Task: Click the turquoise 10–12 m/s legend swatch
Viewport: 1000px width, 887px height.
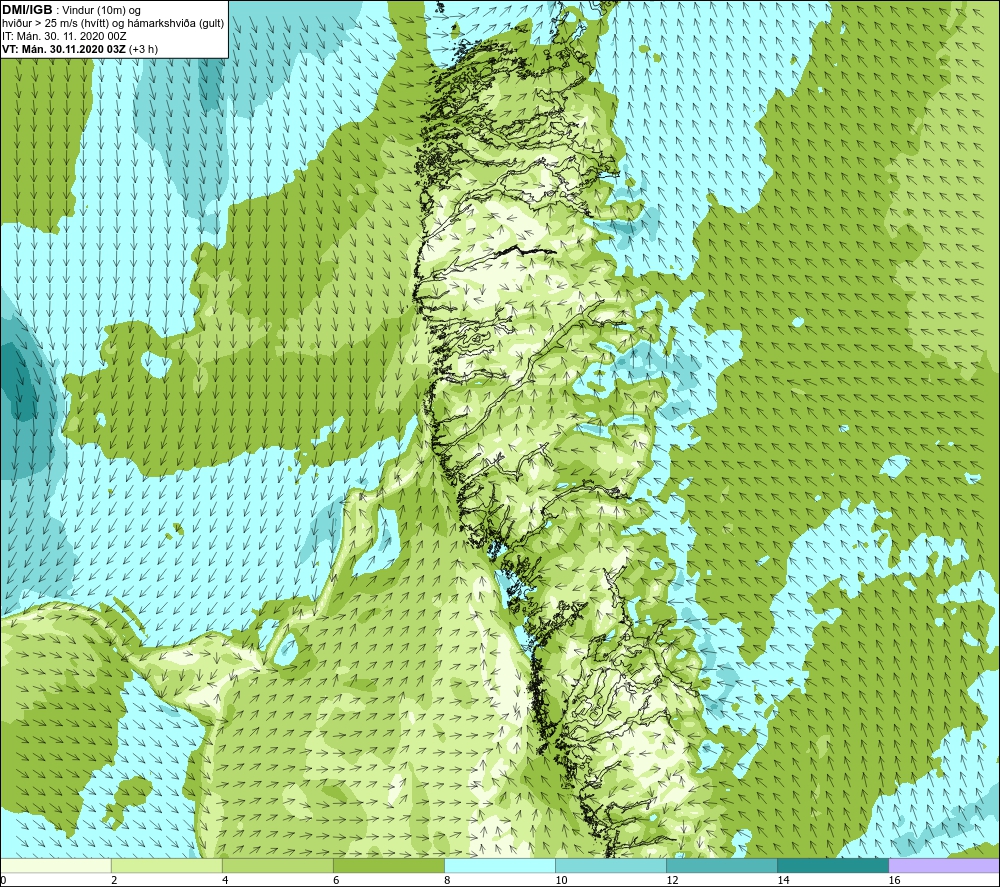Action: tap(611, 865)
